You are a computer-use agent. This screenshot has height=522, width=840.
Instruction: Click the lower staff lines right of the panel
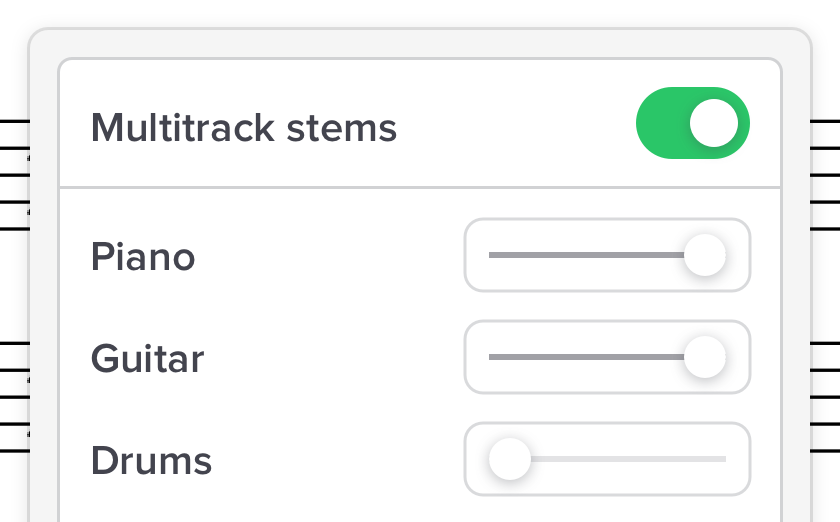click(825, 397)
